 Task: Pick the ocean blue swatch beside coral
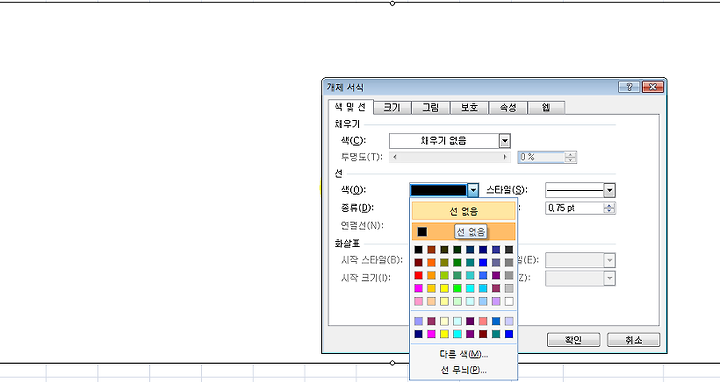click(x=496, y=321)
